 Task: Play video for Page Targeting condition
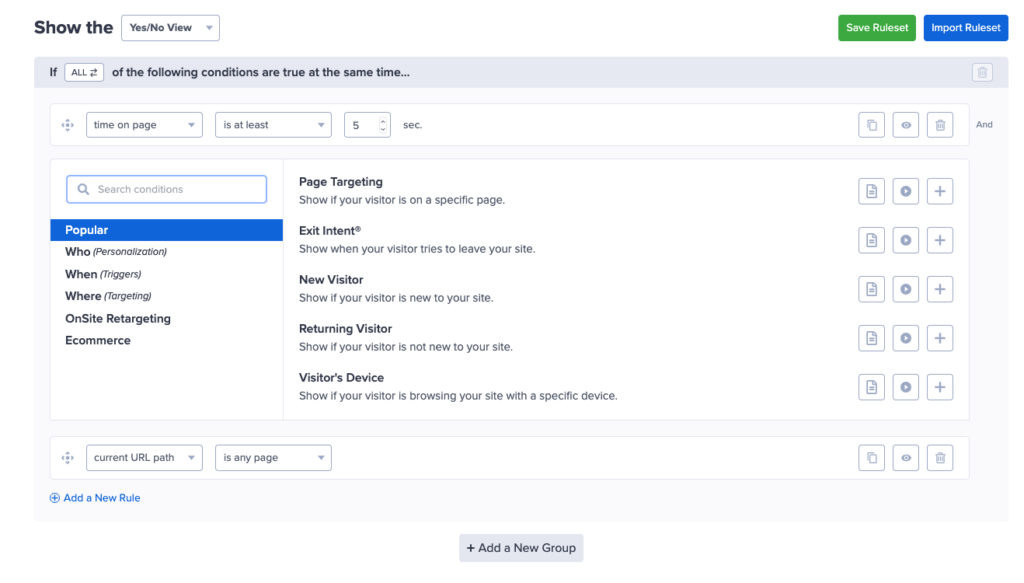click(x=905, y=191)
